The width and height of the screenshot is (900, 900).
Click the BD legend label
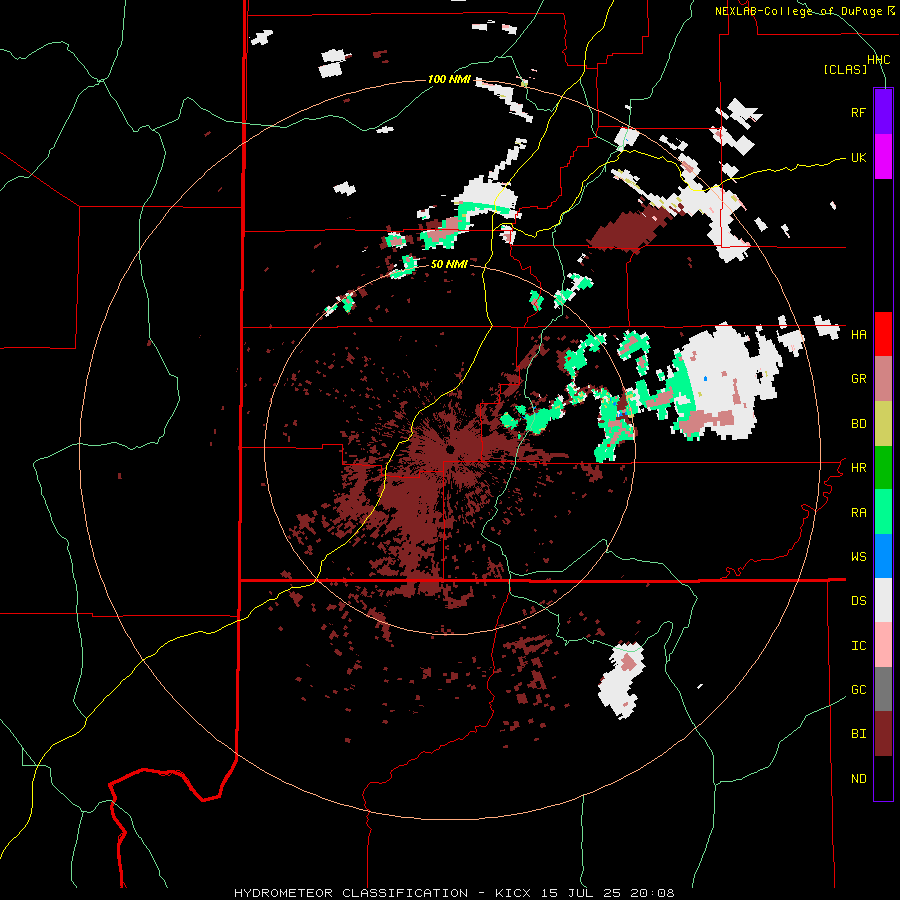[858, 424]
